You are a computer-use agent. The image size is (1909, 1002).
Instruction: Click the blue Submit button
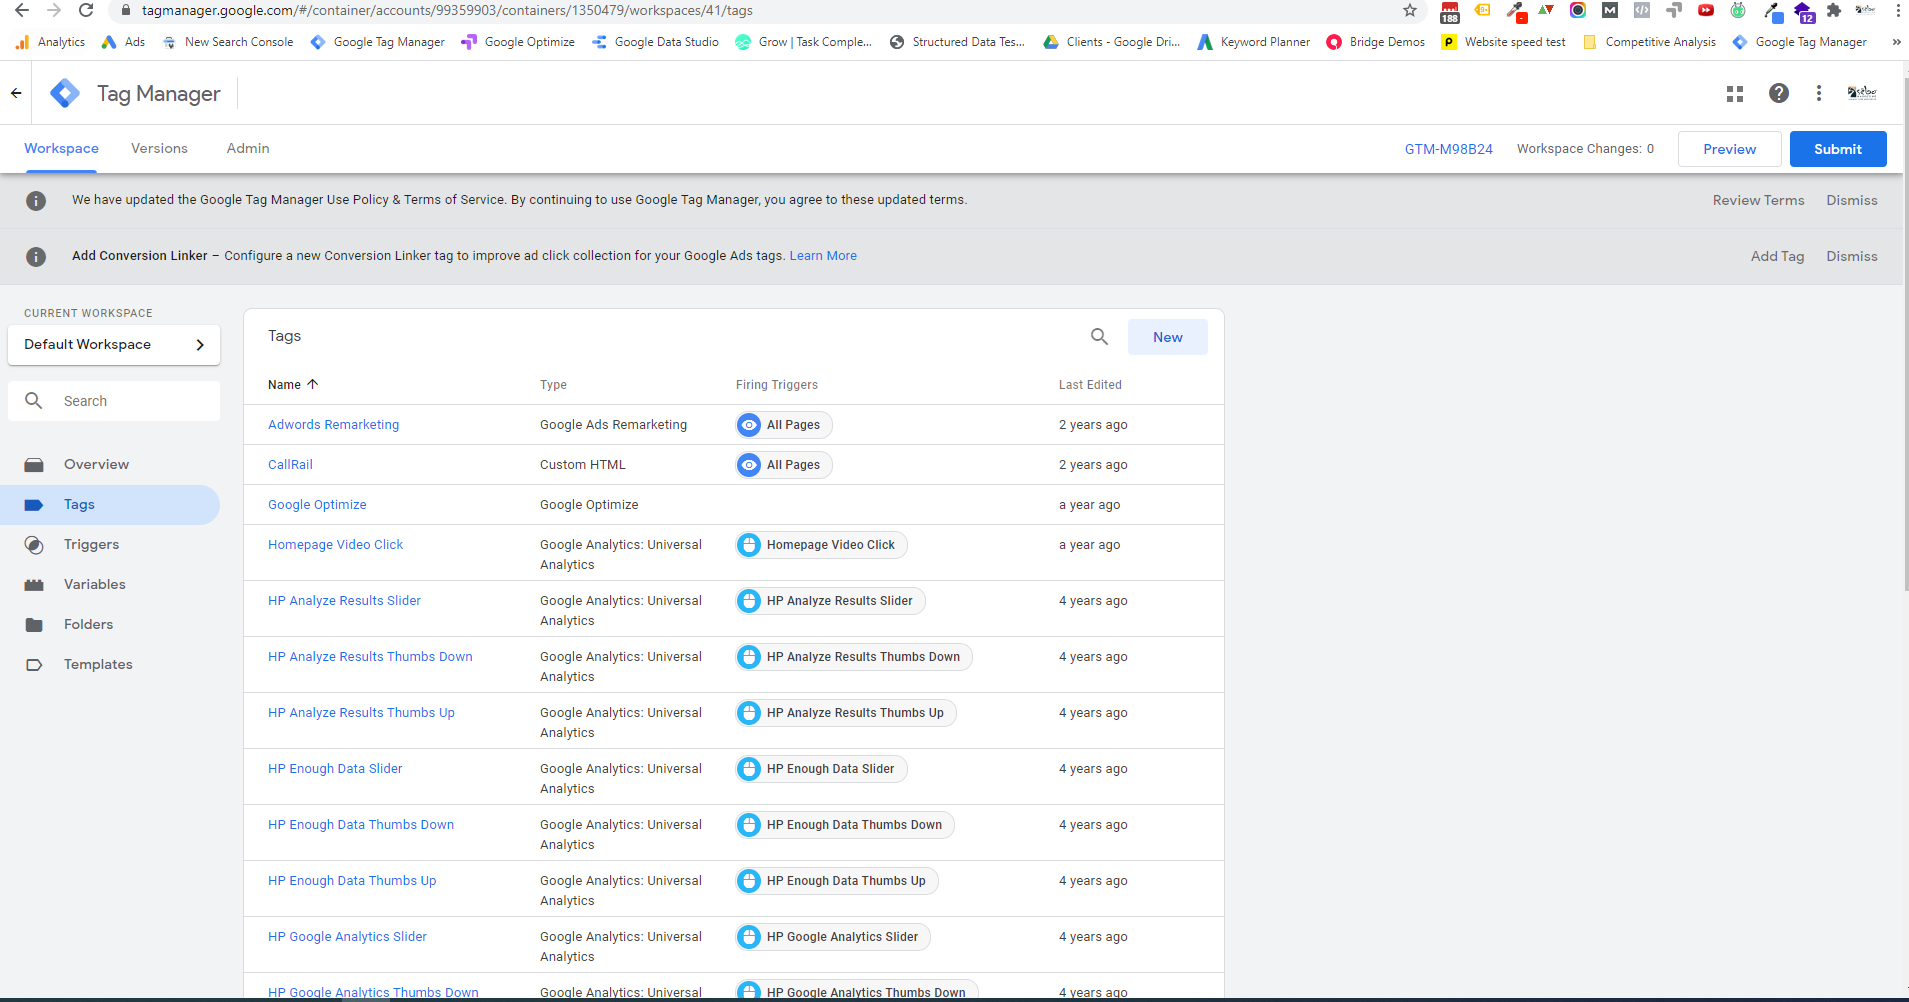(x=1837, y=149)
